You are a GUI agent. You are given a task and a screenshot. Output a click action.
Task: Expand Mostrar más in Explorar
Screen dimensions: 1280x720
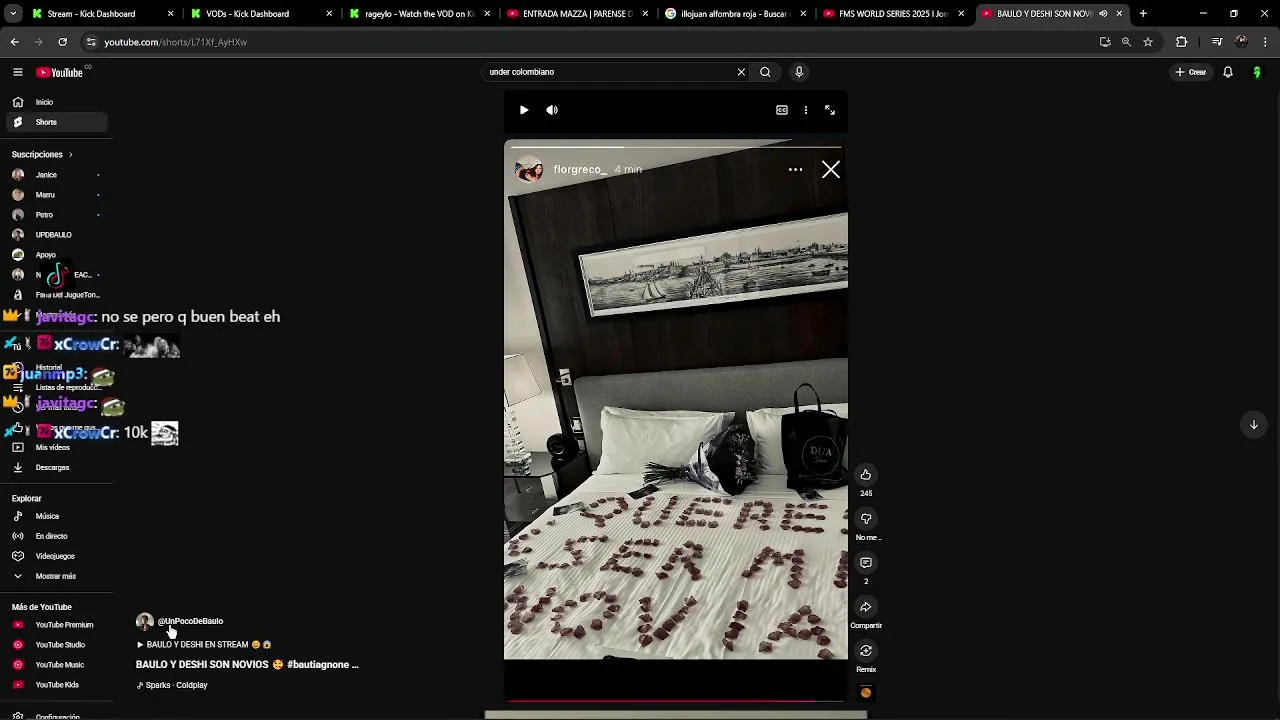click(x=56, y=576)
